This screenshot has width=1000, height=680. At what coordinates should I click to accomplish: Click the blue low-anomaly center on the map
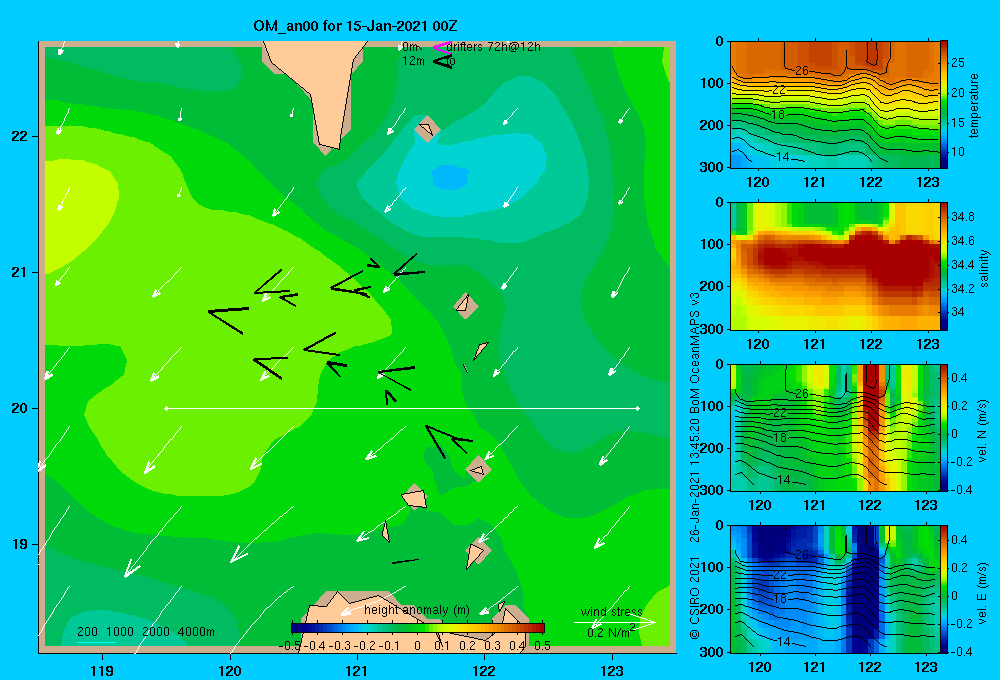coord(450,177)
